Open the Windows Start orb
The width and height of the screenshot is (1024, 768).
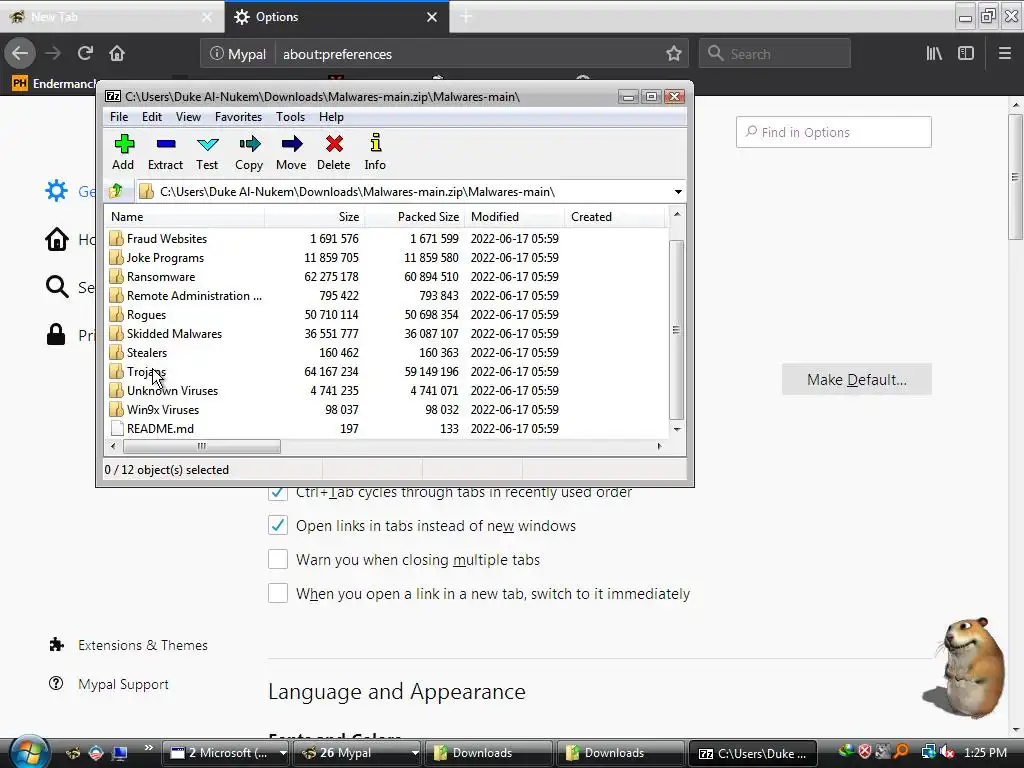pos(28,751)
